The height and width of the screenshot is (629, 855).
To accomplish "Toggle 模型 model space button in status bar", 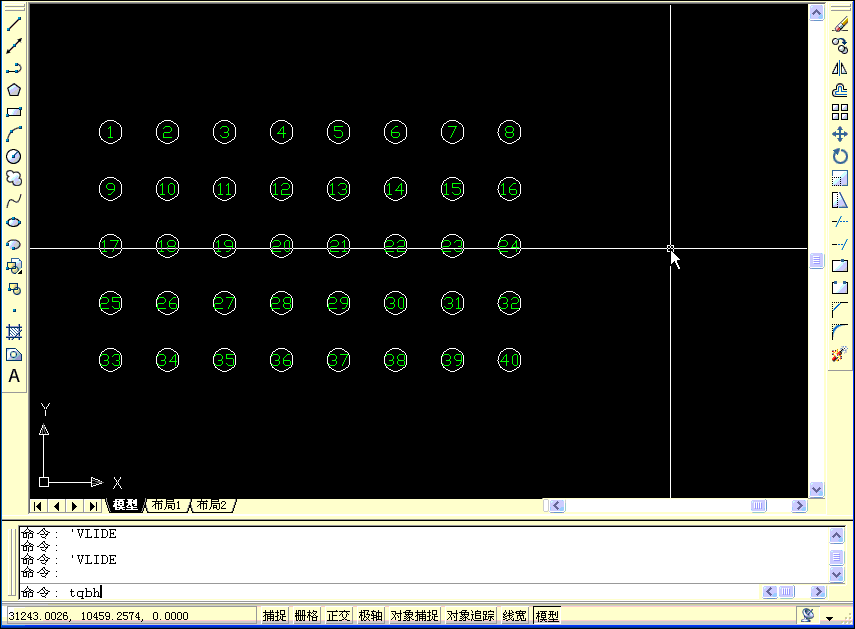I will pyautogui.click(x=547, y=616).
